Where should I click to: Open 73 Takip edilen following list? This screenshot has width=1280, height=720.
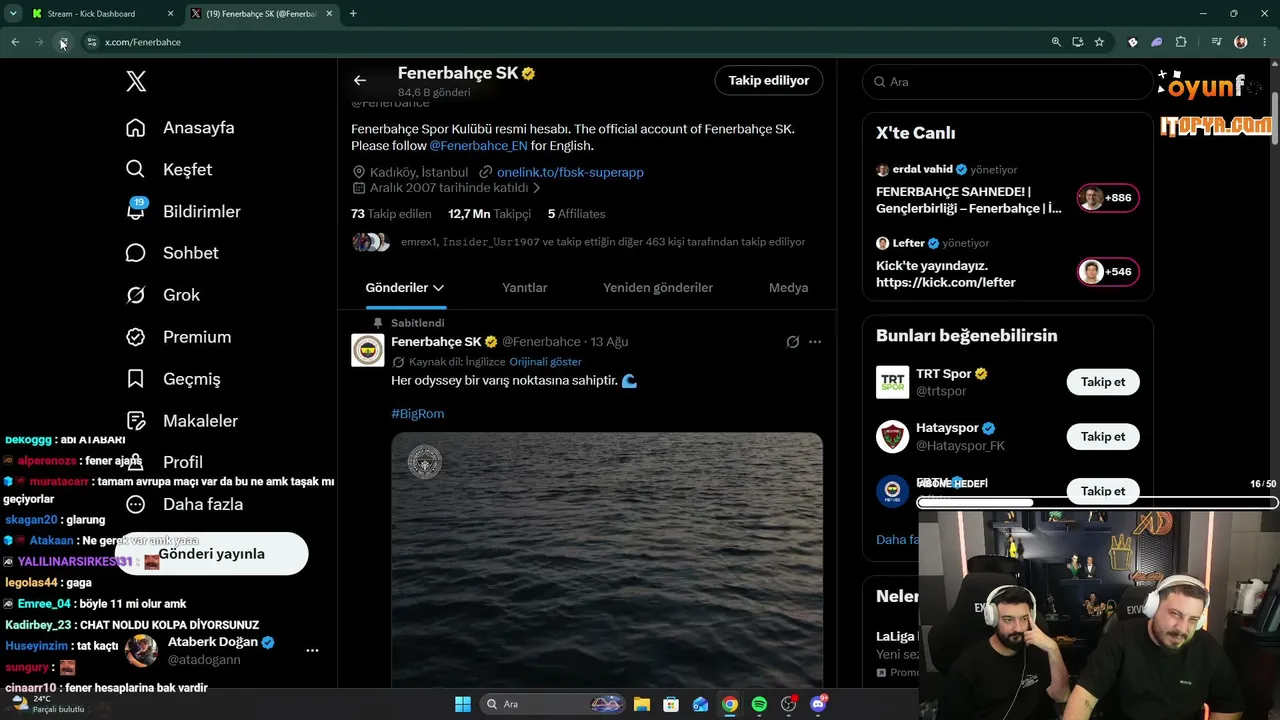391,214
